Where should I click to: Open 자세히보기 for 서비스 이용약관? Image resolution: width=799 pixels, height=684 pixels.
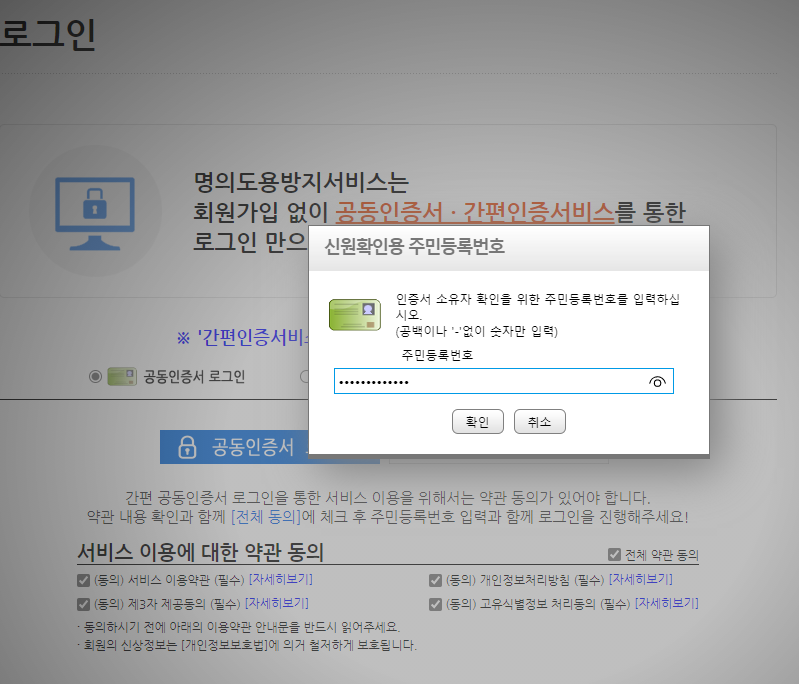pos(280,579)
